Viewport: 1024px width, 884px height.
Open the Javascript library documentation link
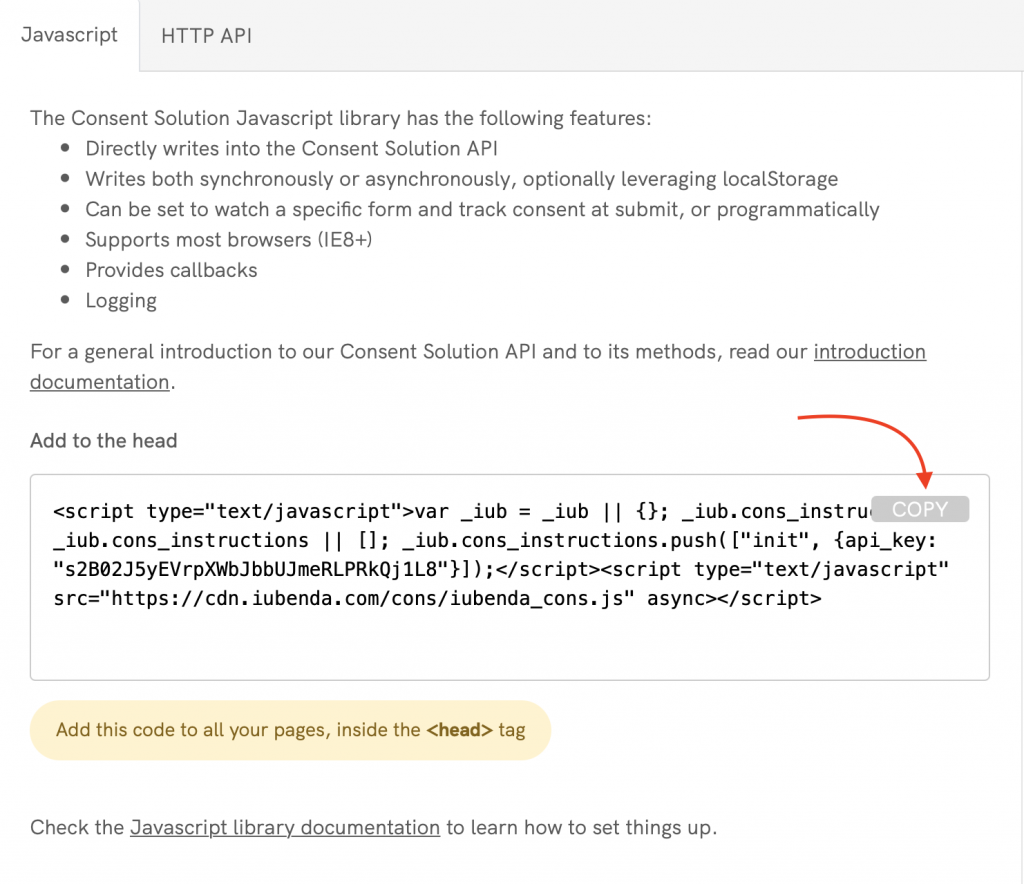pyautogui.click(x=285, y=827)
